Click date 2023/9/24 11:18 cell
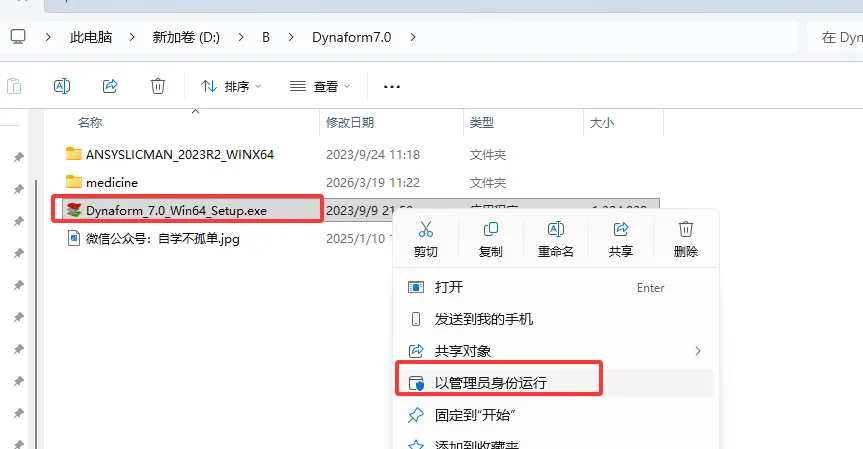The image size is (863, 449). coord(373,155)
